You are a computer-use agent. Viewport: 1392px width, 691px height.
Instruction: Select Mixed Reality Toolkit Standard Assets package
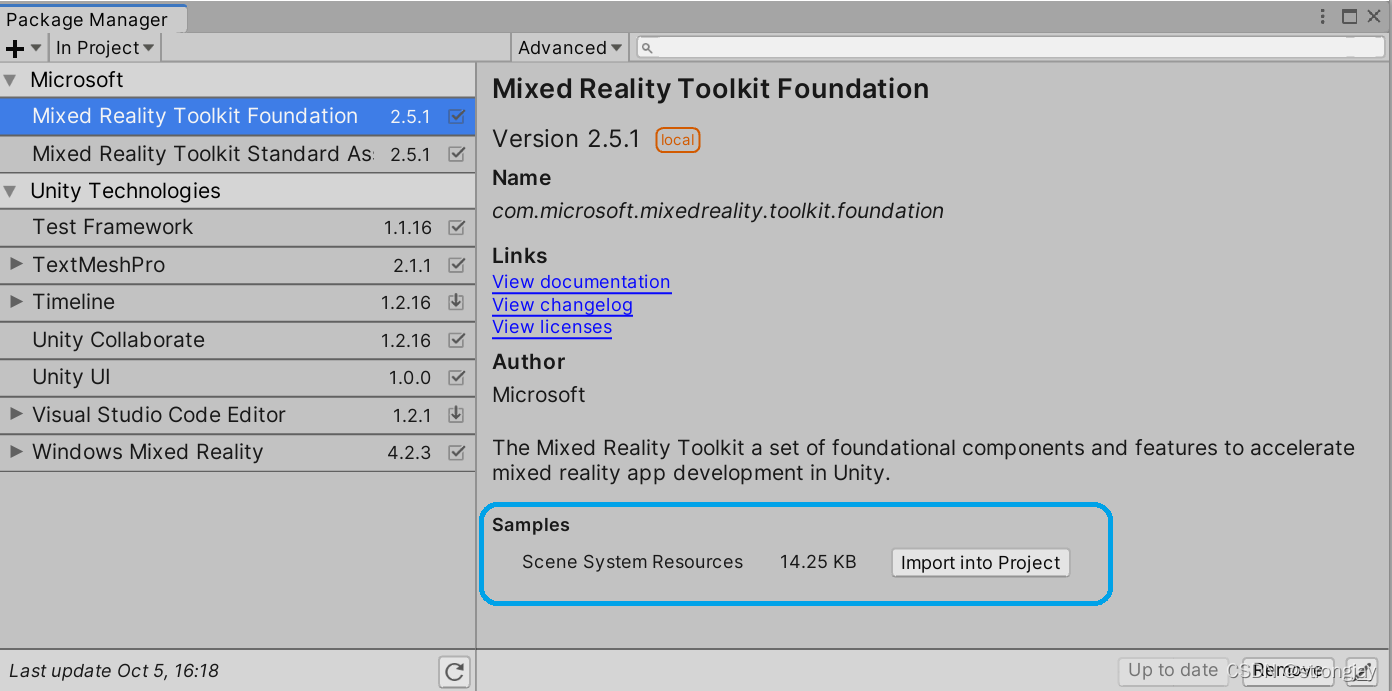coord(237,154)
